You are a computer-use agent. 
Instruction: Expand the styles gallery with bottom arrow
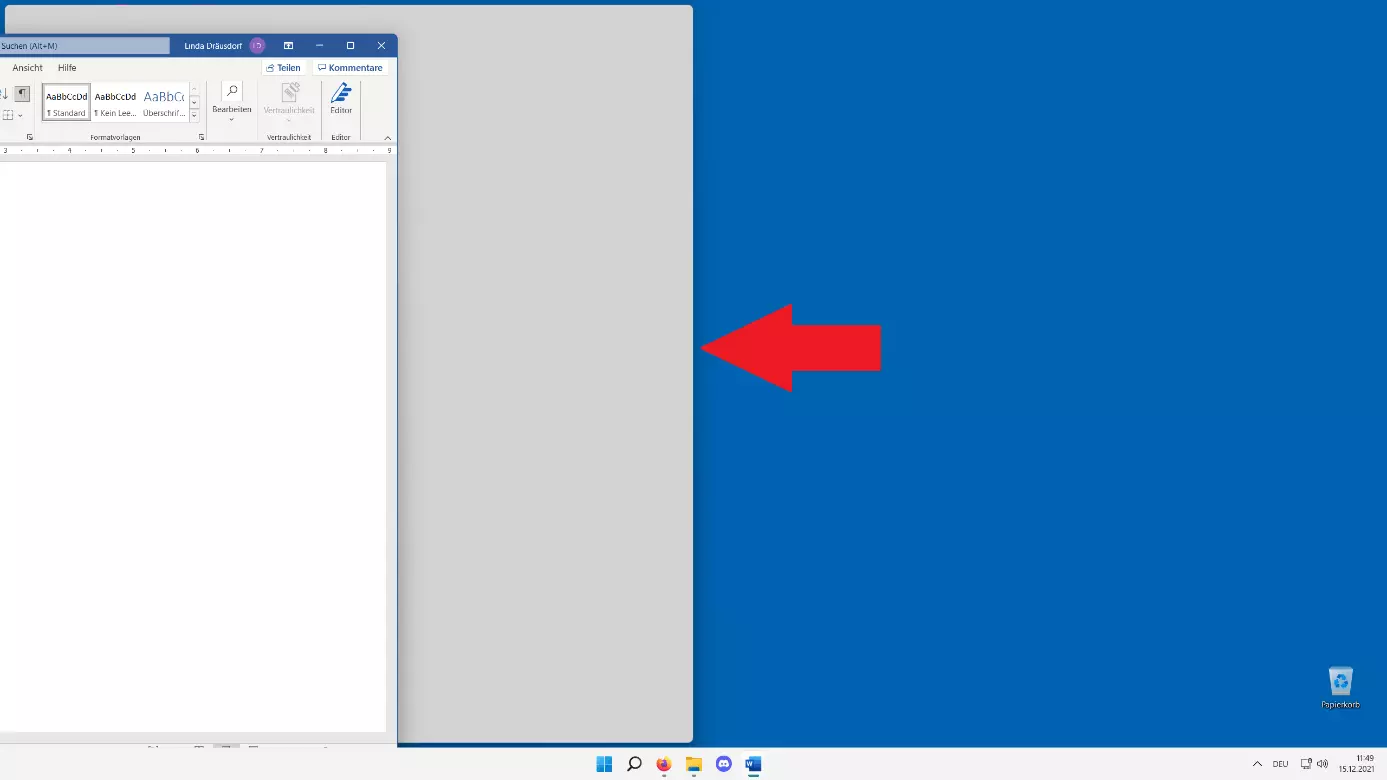[194, 116]
